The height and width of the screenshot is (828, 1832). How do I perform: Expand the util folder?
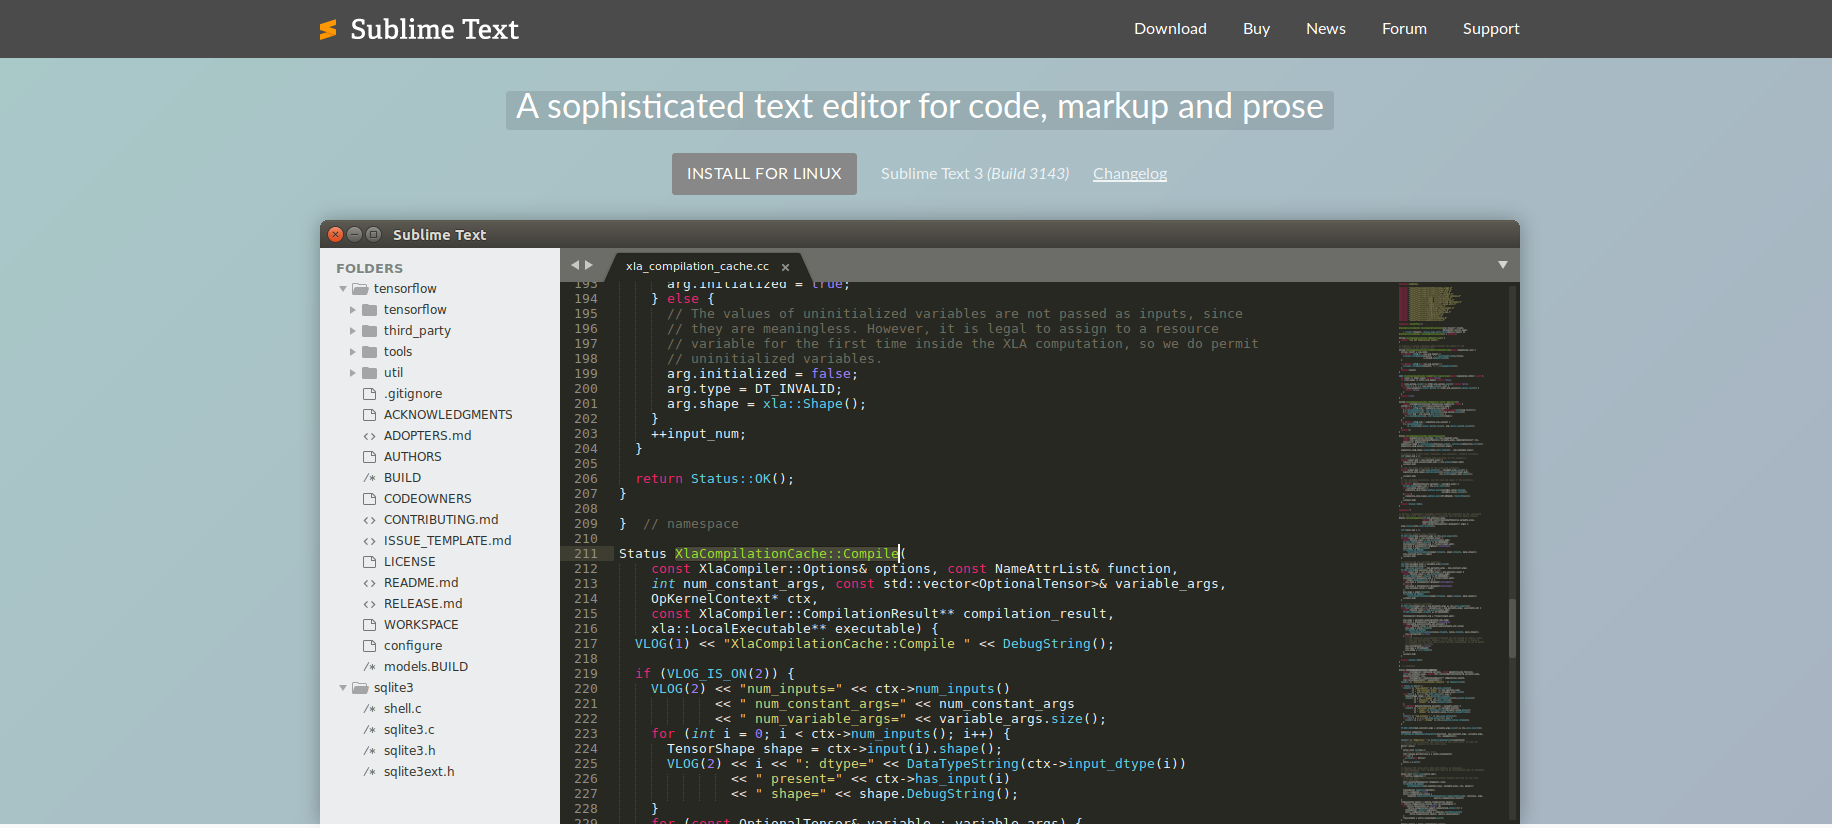[353, 373]
